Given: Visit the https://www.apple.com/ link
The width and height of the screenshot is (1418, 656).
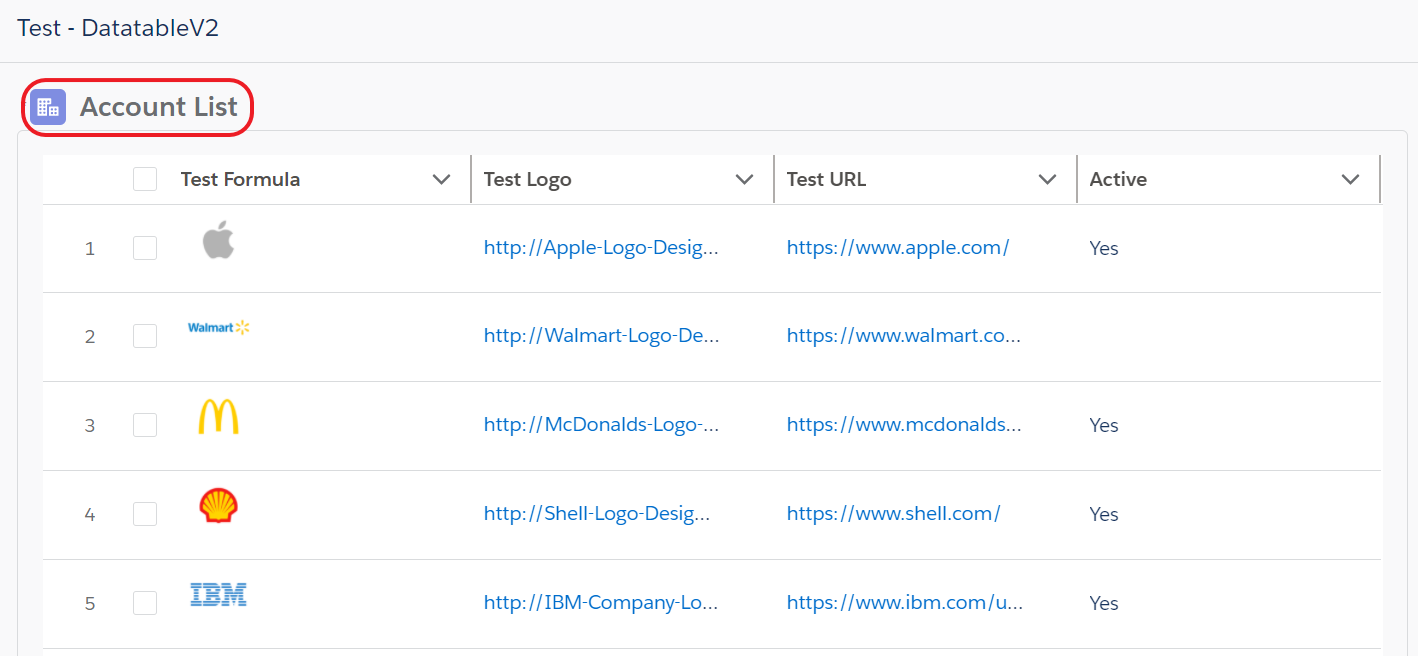Looking at the screenshot, I should coord(898,248).
